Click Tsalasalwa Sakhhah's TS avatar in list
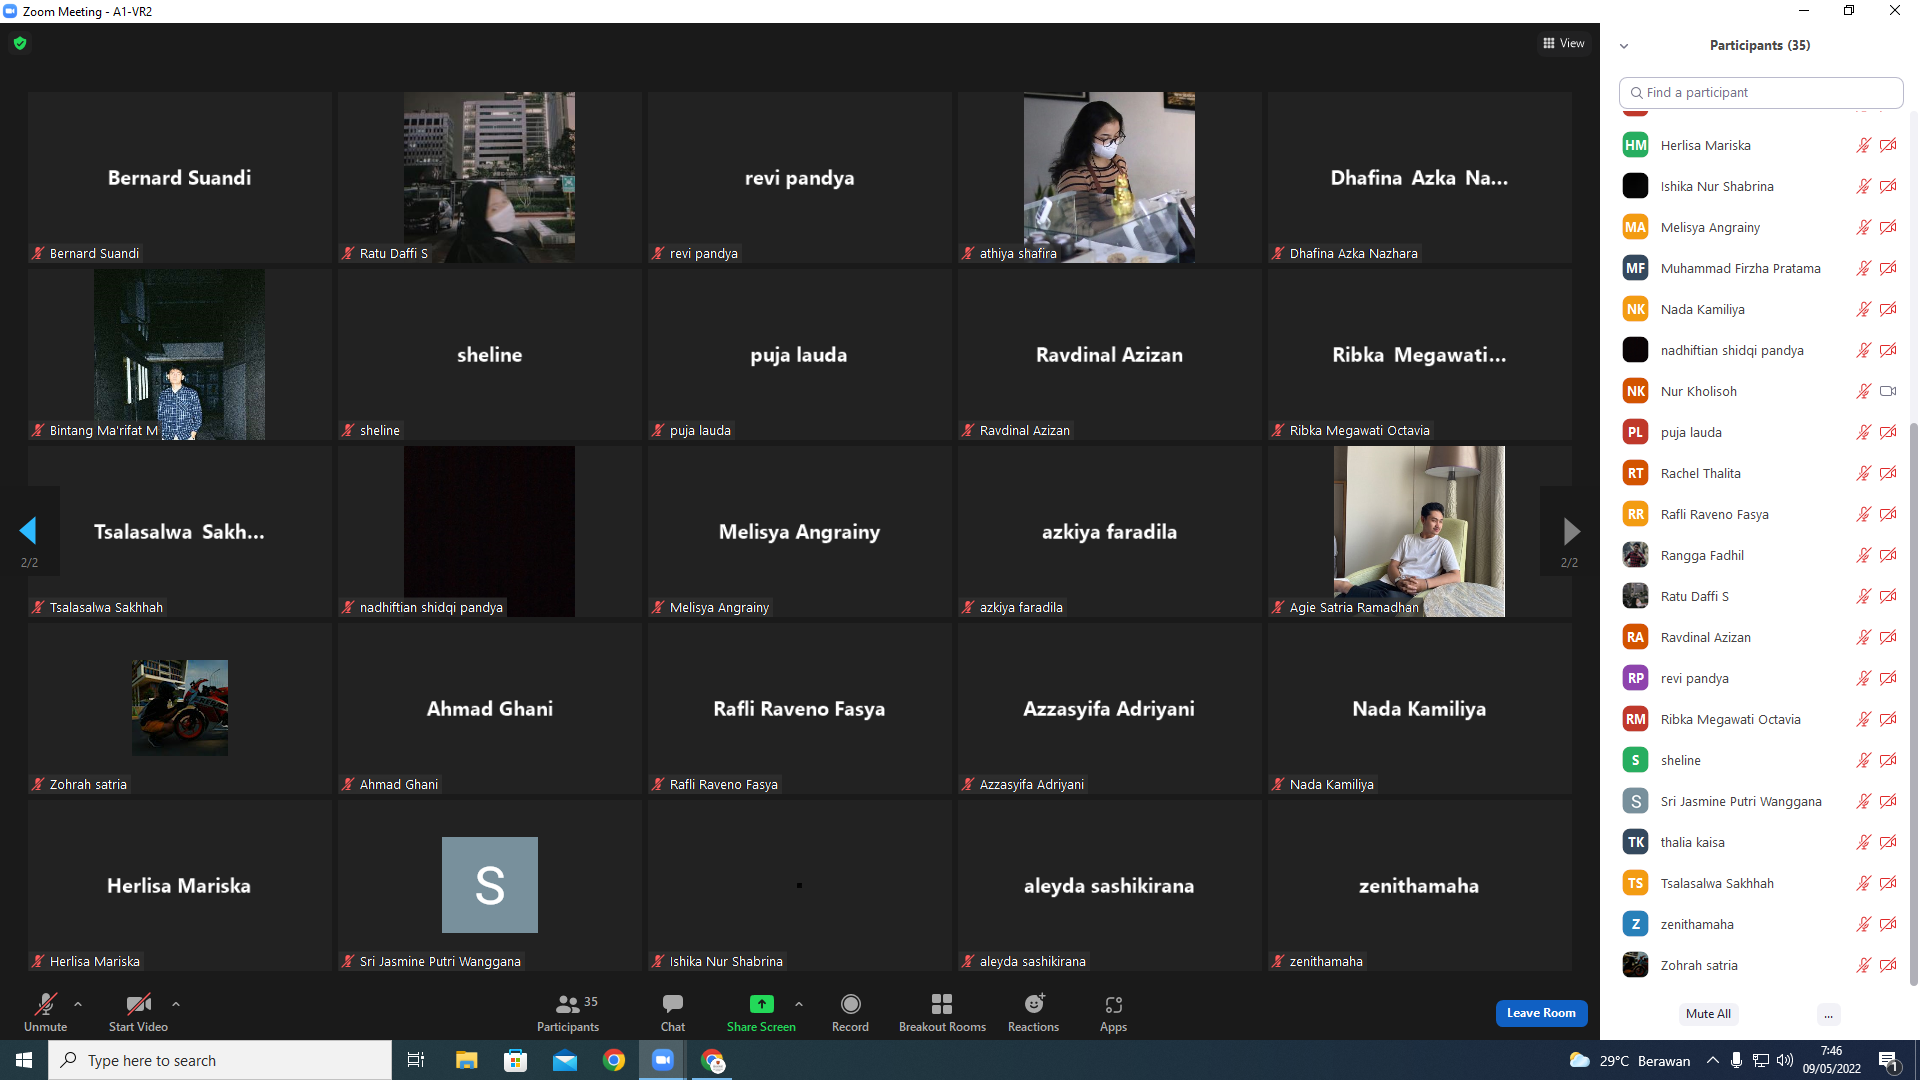This screenshot has height=1080, width=1920. tap(1635, 884)
